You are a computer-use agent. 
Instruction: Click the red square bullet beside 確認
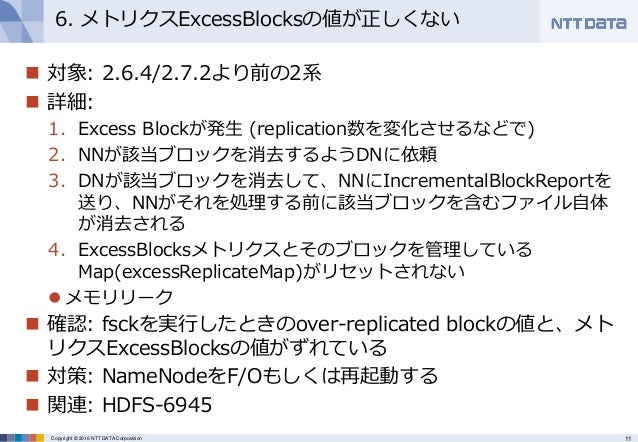point(32,324)
